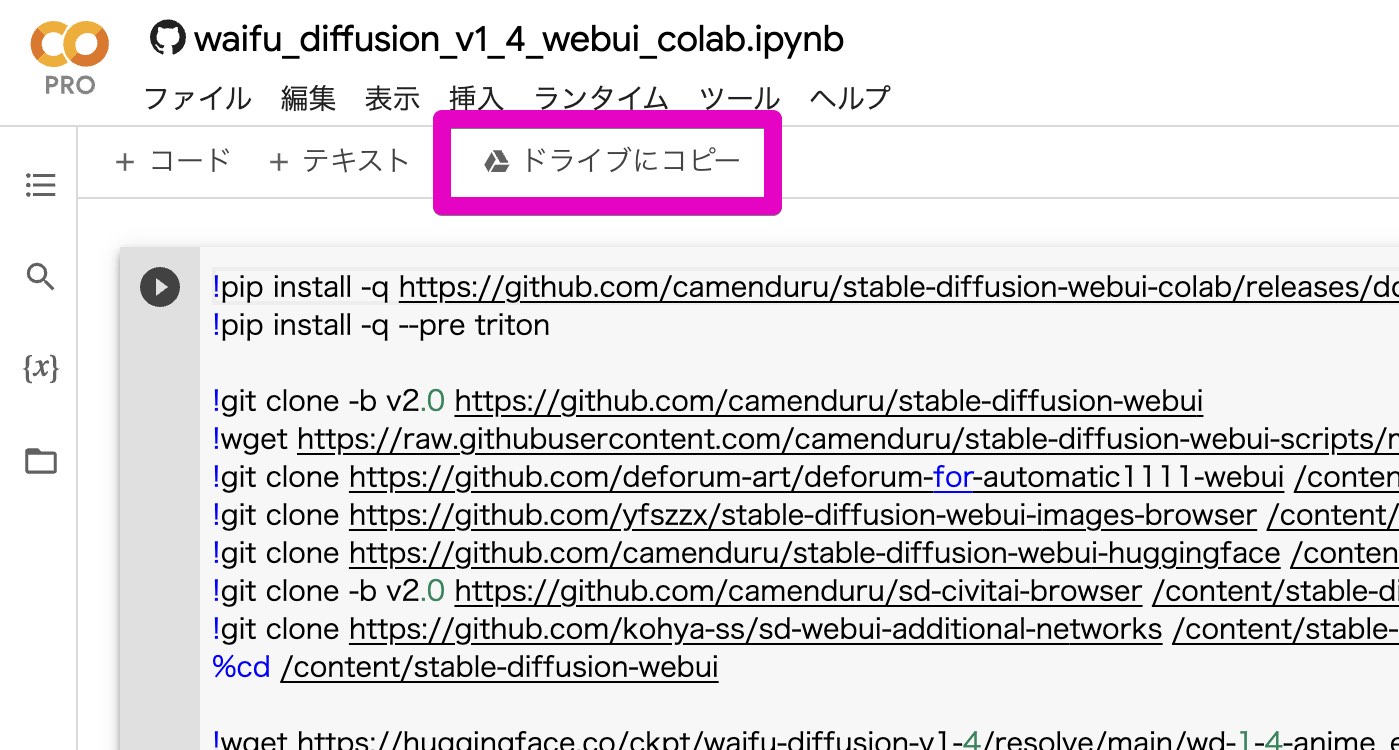Image resolution: width=1399 pixels, height=750 pixels.
Task: Open the sd-civitai-browser repository link
Action: [x=797, y=590]
